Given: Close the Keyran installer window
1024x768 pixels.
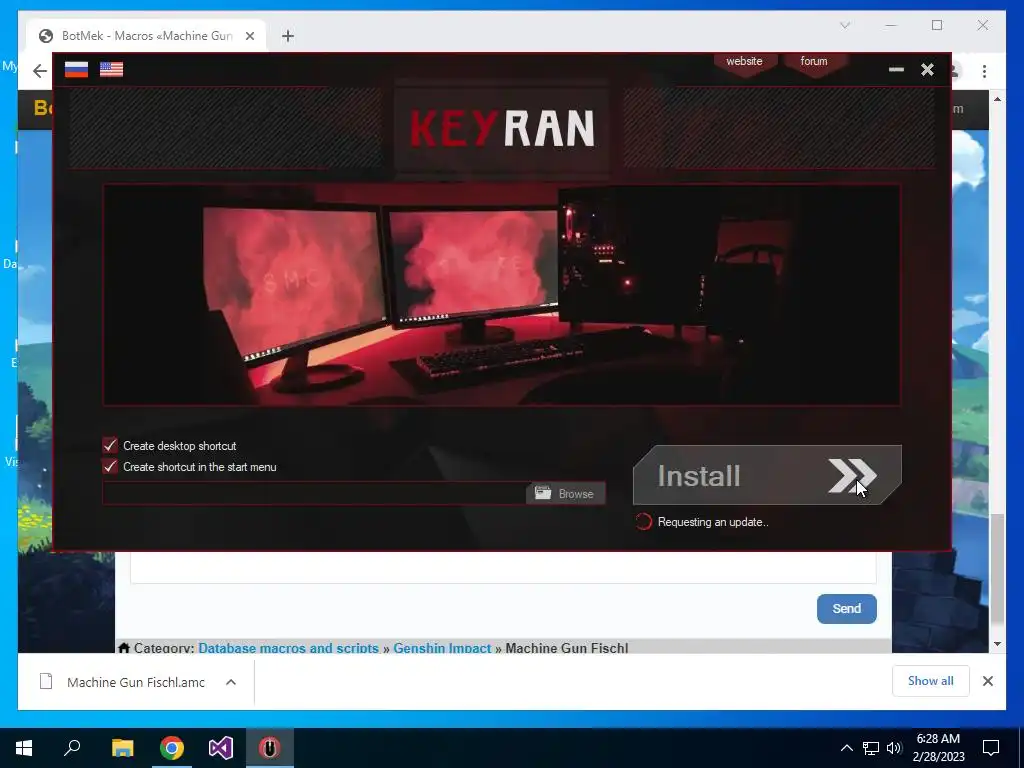Looking at the screenshot, I should click(927, 69).
